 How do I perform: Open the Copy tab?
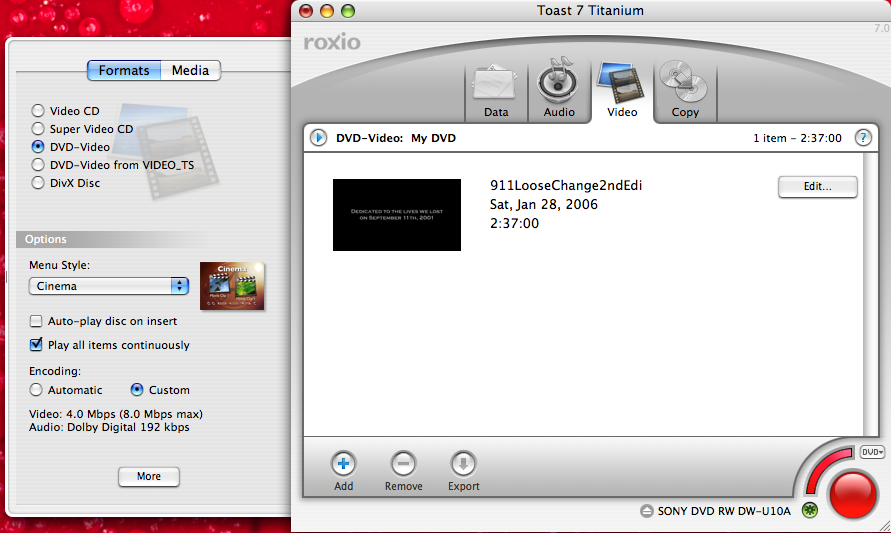click(685, 90)
